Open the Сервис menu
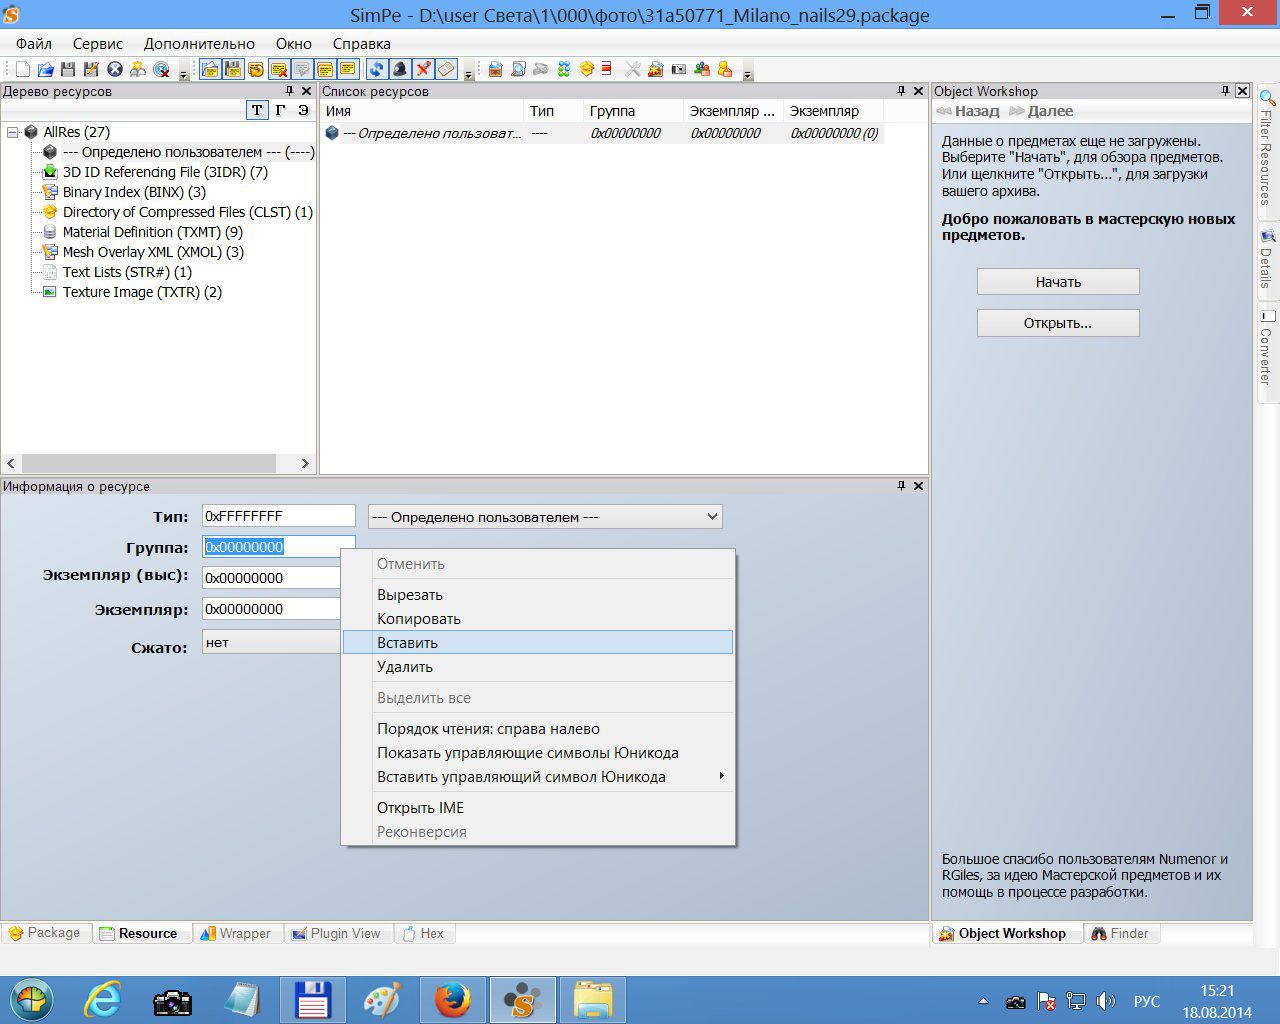Image resolution: width=1280 pixels, height=1024 pixels. tap(98, 43)
